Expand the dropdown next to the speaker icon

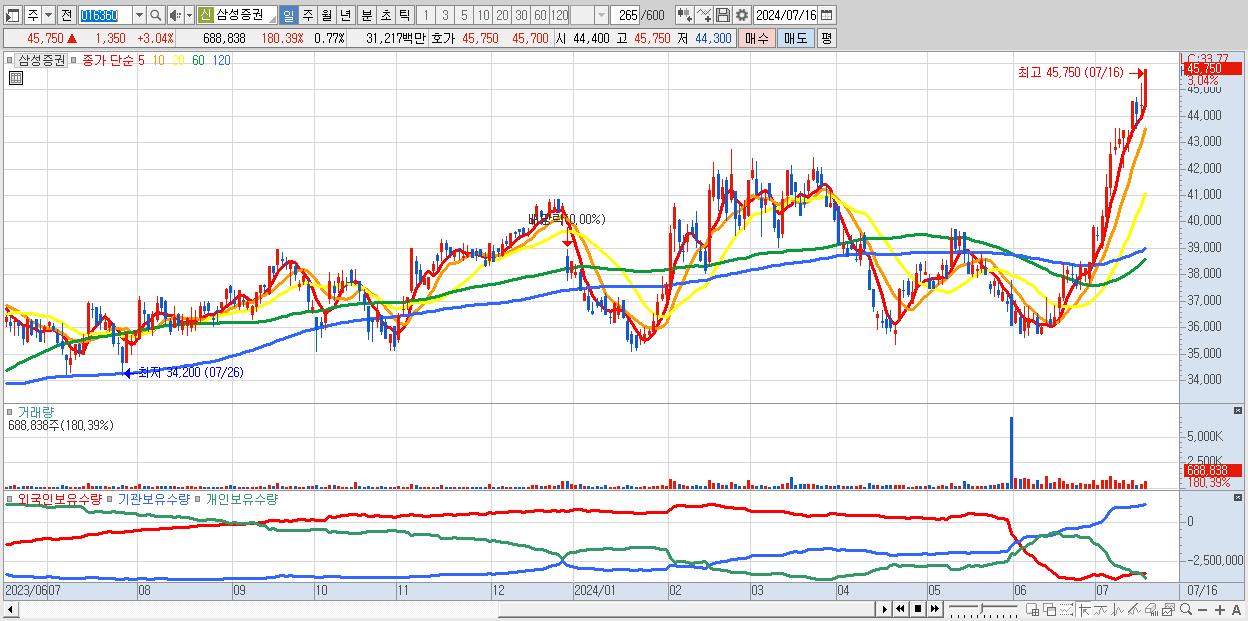pos(189,15)
